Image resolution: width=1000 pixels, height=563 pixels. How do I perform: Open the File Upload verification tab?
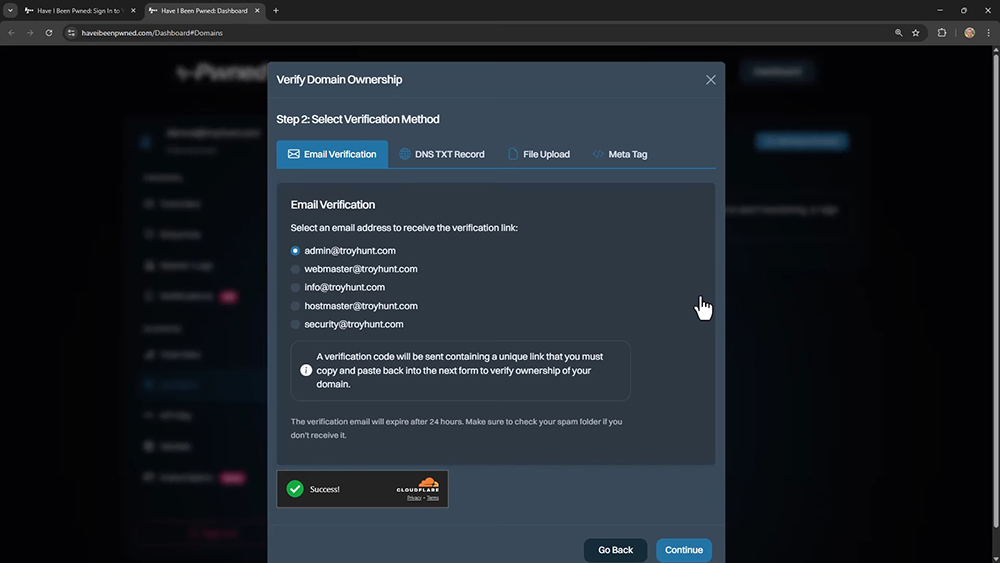539,155
